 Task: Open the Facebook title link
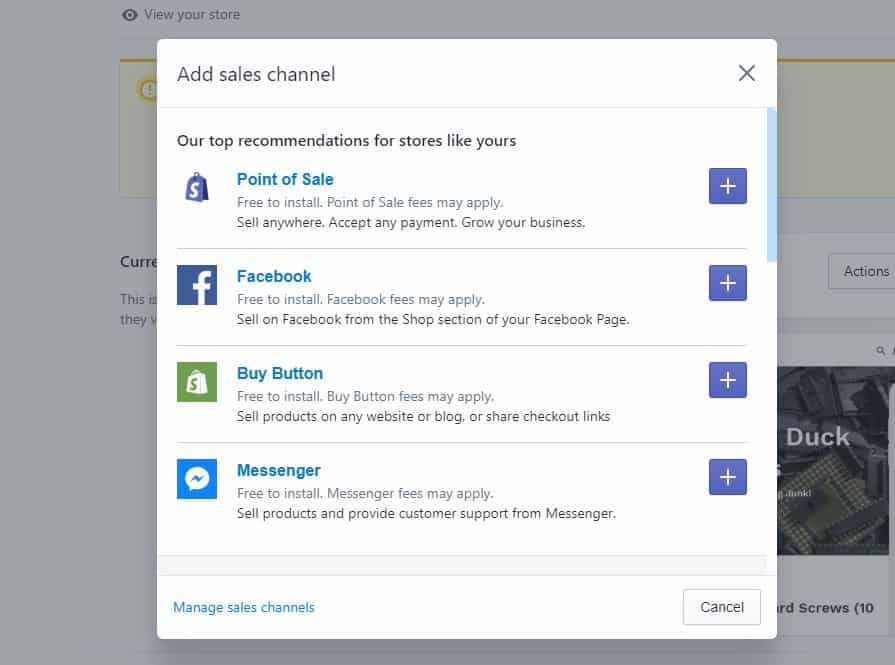[274, 276]
